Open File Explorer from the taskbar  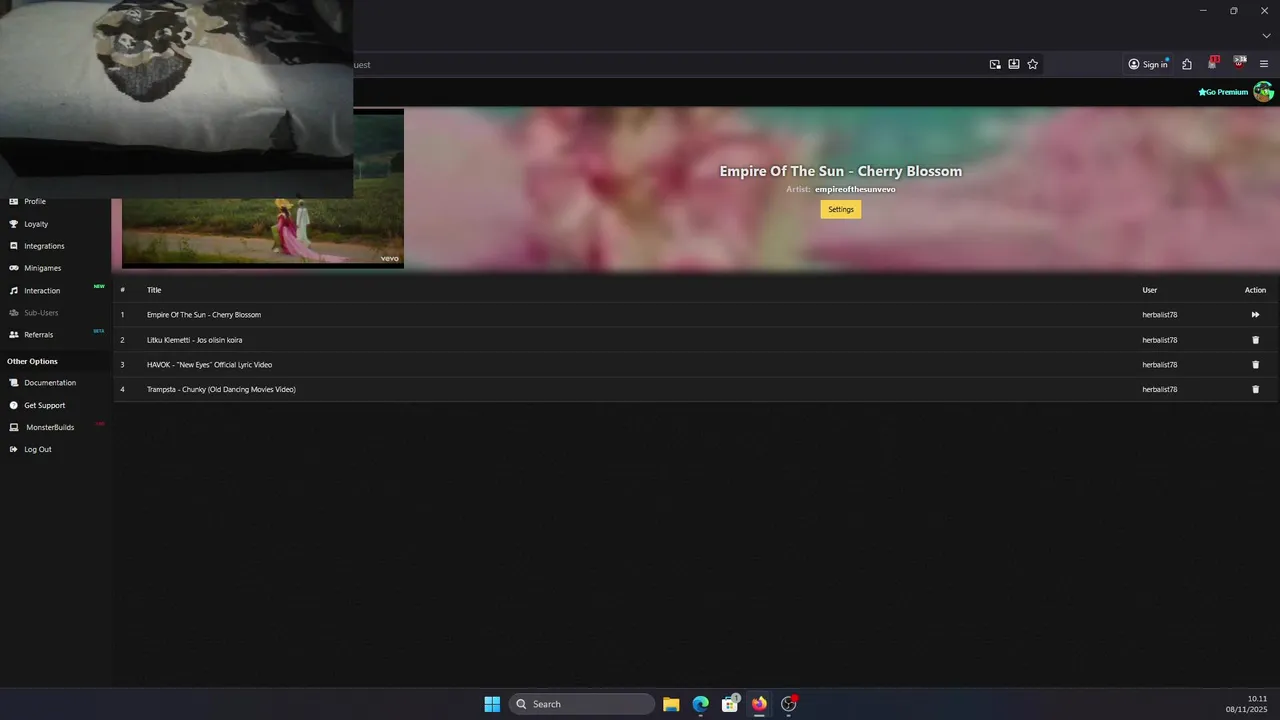pyautogui.click(x=671, y=704)
